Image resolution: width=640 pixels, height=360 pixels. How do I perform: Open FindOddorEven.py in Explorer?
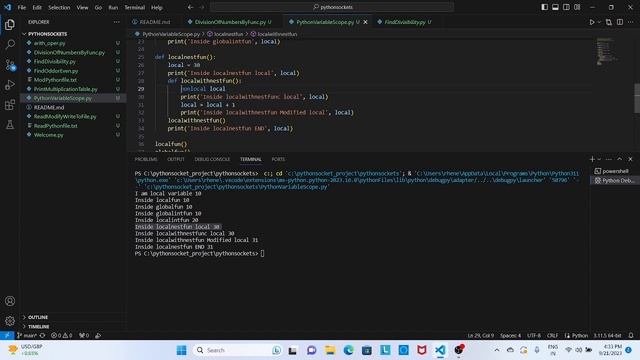point(56,71)
